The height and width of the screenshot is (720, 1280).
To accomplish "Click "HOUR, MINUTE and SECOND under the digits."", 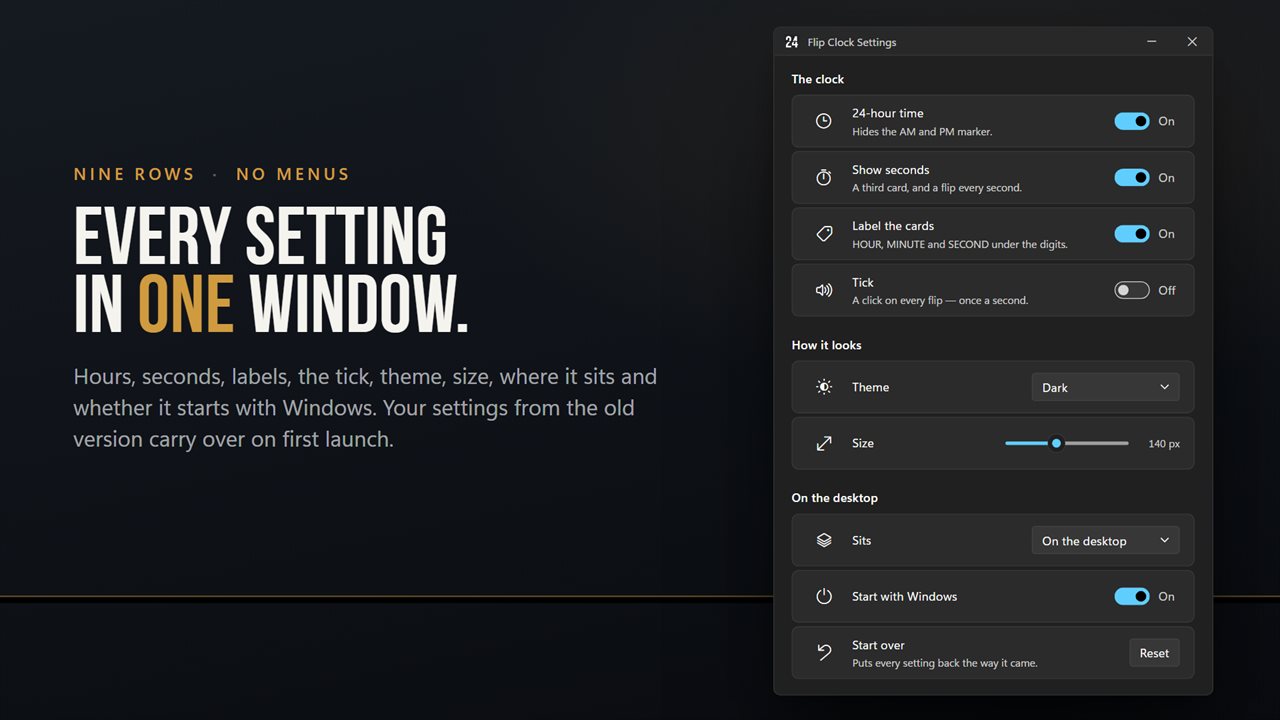I will [x=960, y=244].
